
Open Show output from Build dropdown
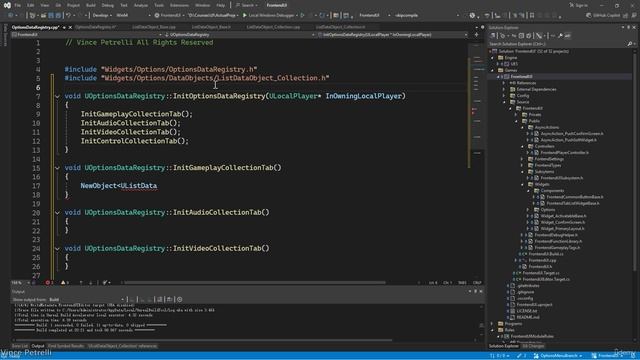point(86,300)
